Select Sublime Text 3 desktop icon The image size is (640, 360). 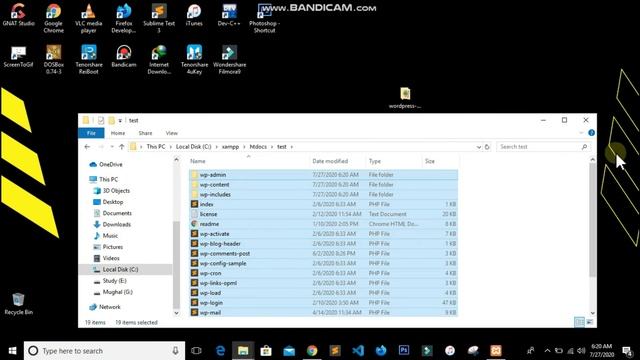pyautogui.click(x=159, y=18)
